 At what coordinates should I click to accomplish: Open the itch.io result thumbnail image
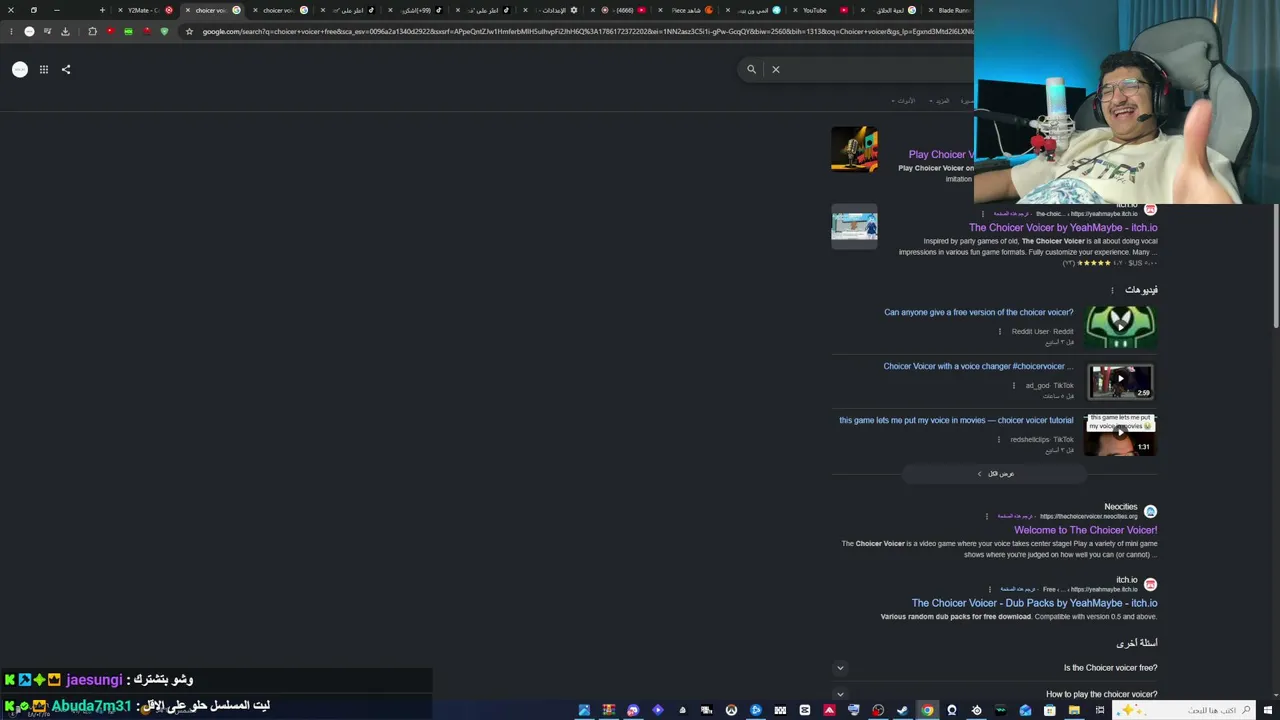click(854, 227)
